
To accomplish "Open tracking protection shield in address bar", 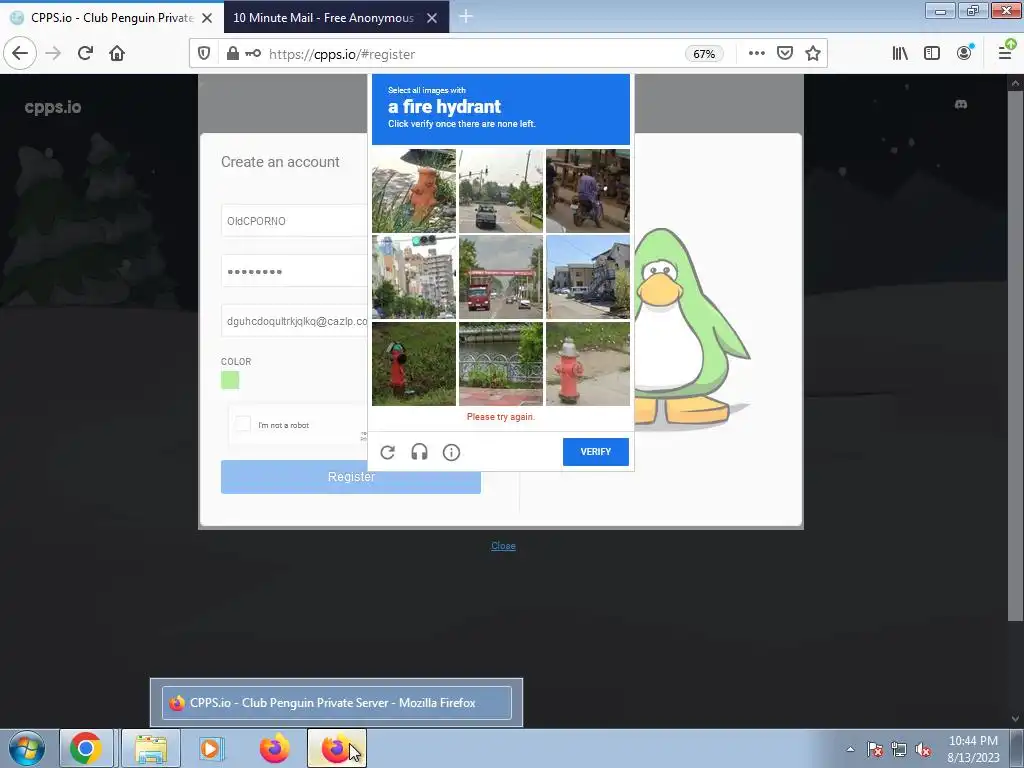I will [x=204, y=54].
